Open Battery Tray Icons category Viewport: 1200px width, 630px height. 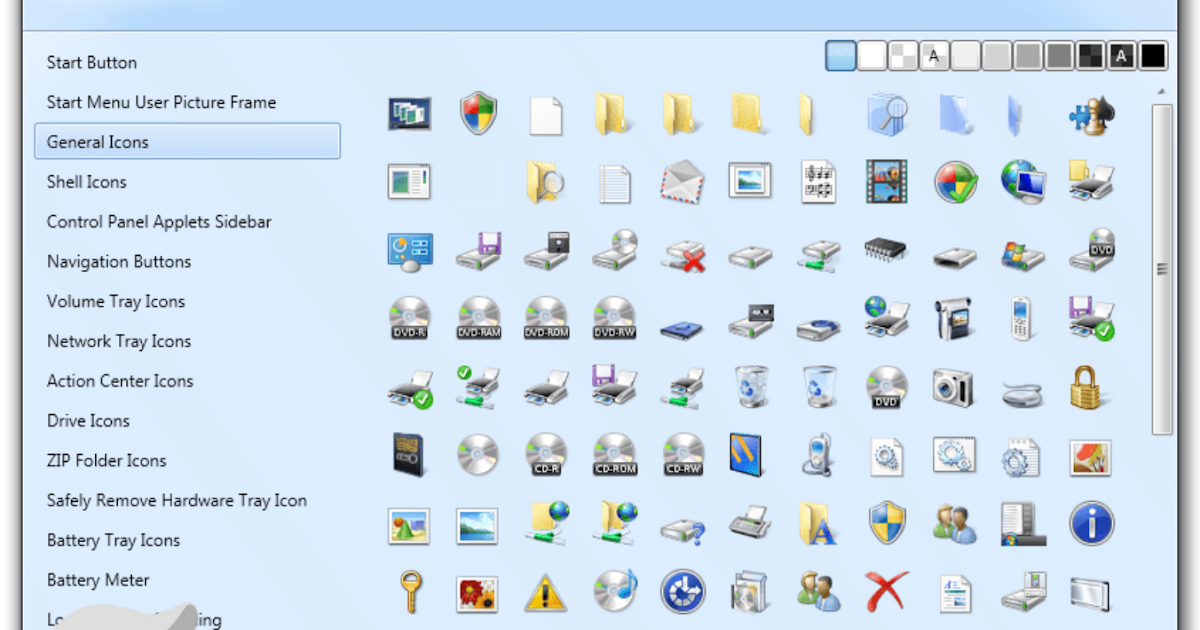[x=113, y=540]
